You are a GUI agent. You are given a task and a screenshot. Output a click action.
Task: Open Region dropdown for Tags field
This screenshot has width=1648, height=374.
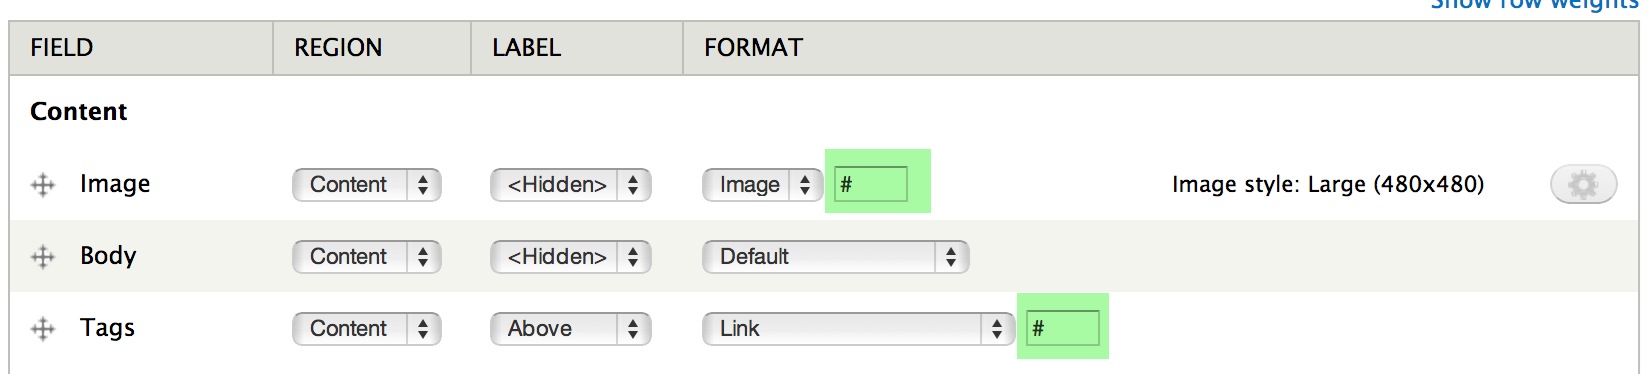pyautogui.click(x=367, y=329)
